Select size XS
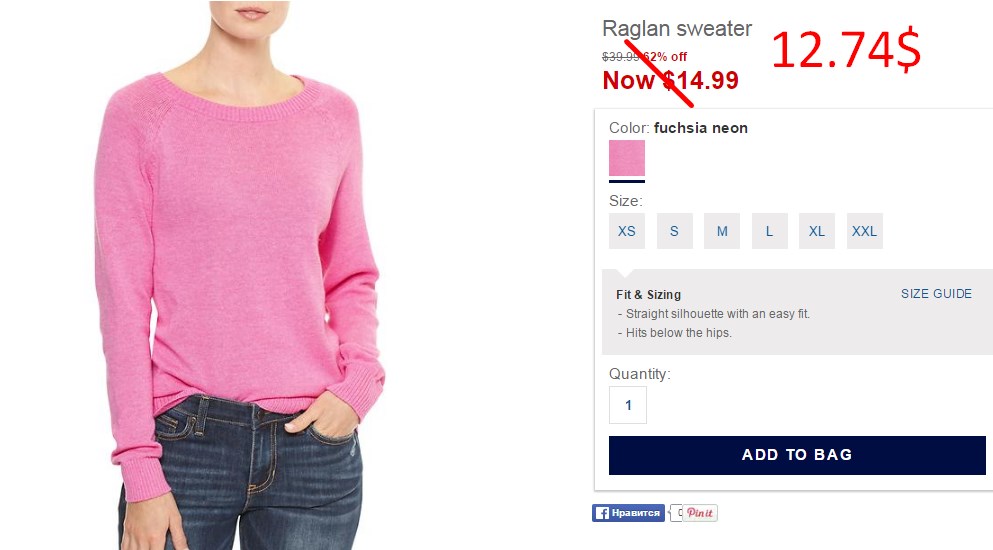Image resolution: width=993 pixels, height=550 pixels. [627, 231]
